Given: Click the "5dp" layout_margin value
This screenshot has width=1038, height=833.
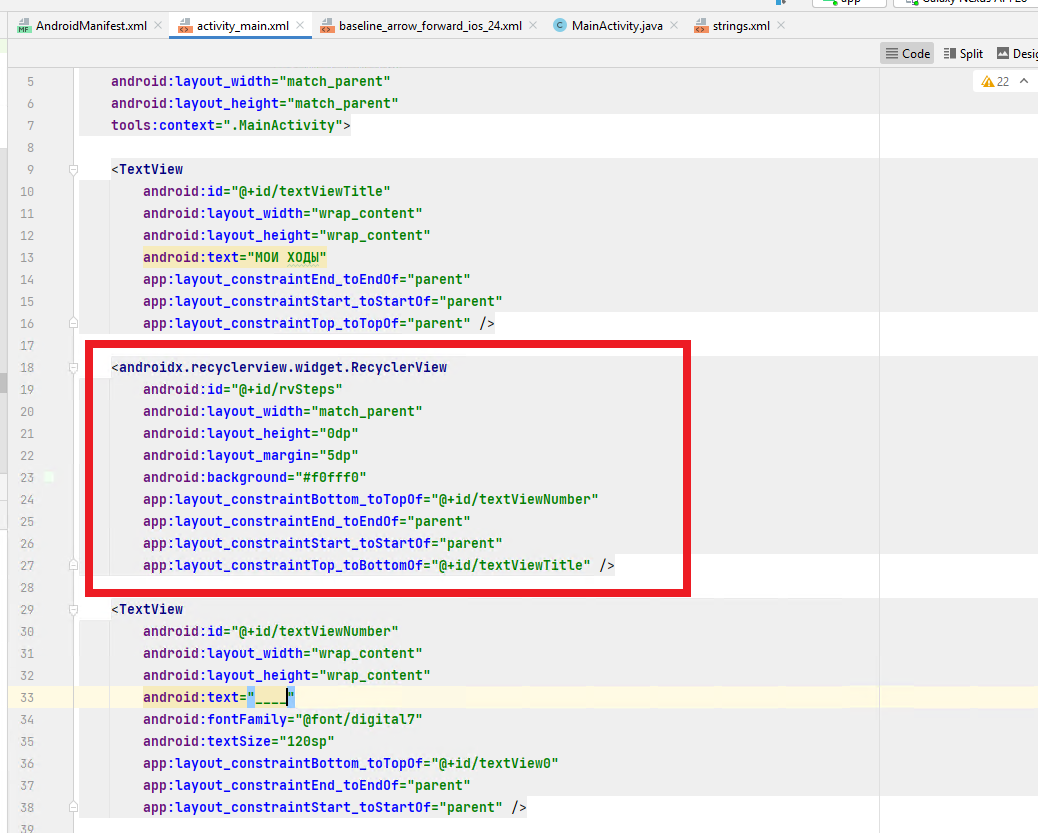Looking at the screenshot, I should [339, 456].
